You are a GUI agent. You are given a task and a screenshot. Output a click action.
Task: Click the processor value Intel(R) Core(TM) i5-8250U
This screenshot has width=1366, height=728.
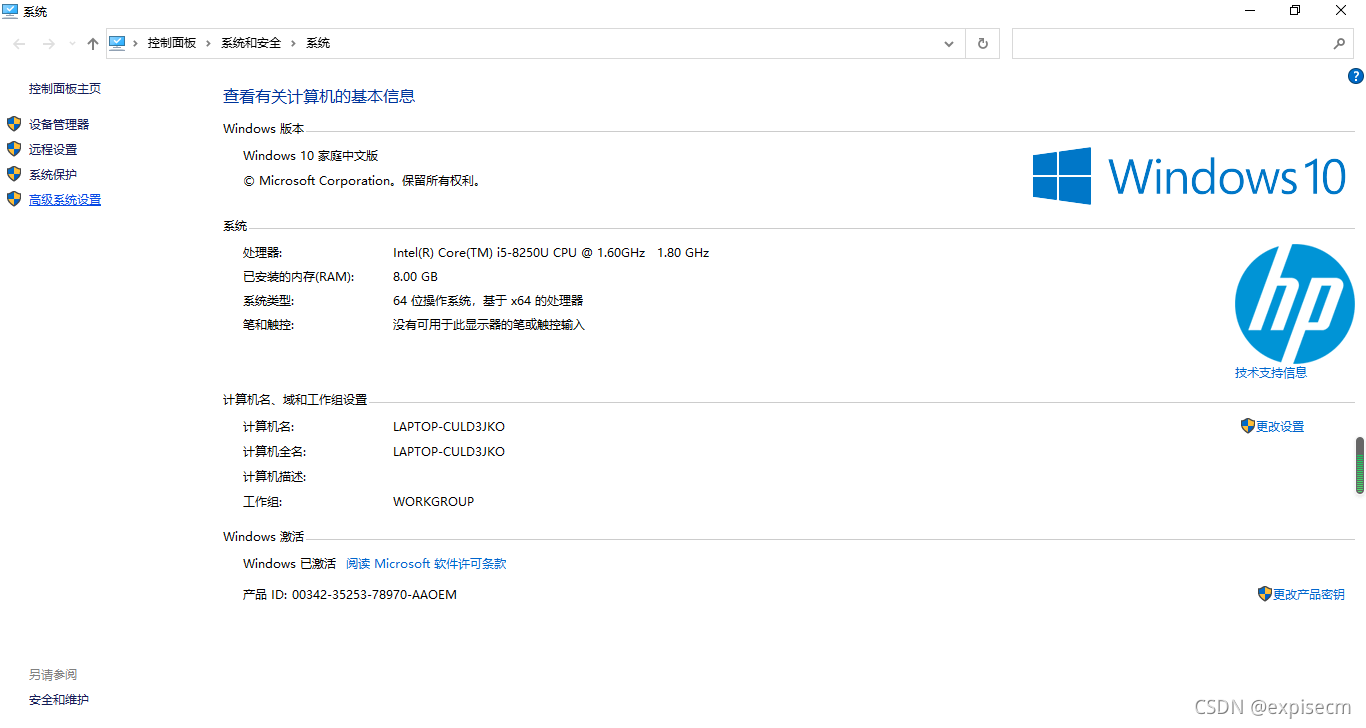coord(551,253)
